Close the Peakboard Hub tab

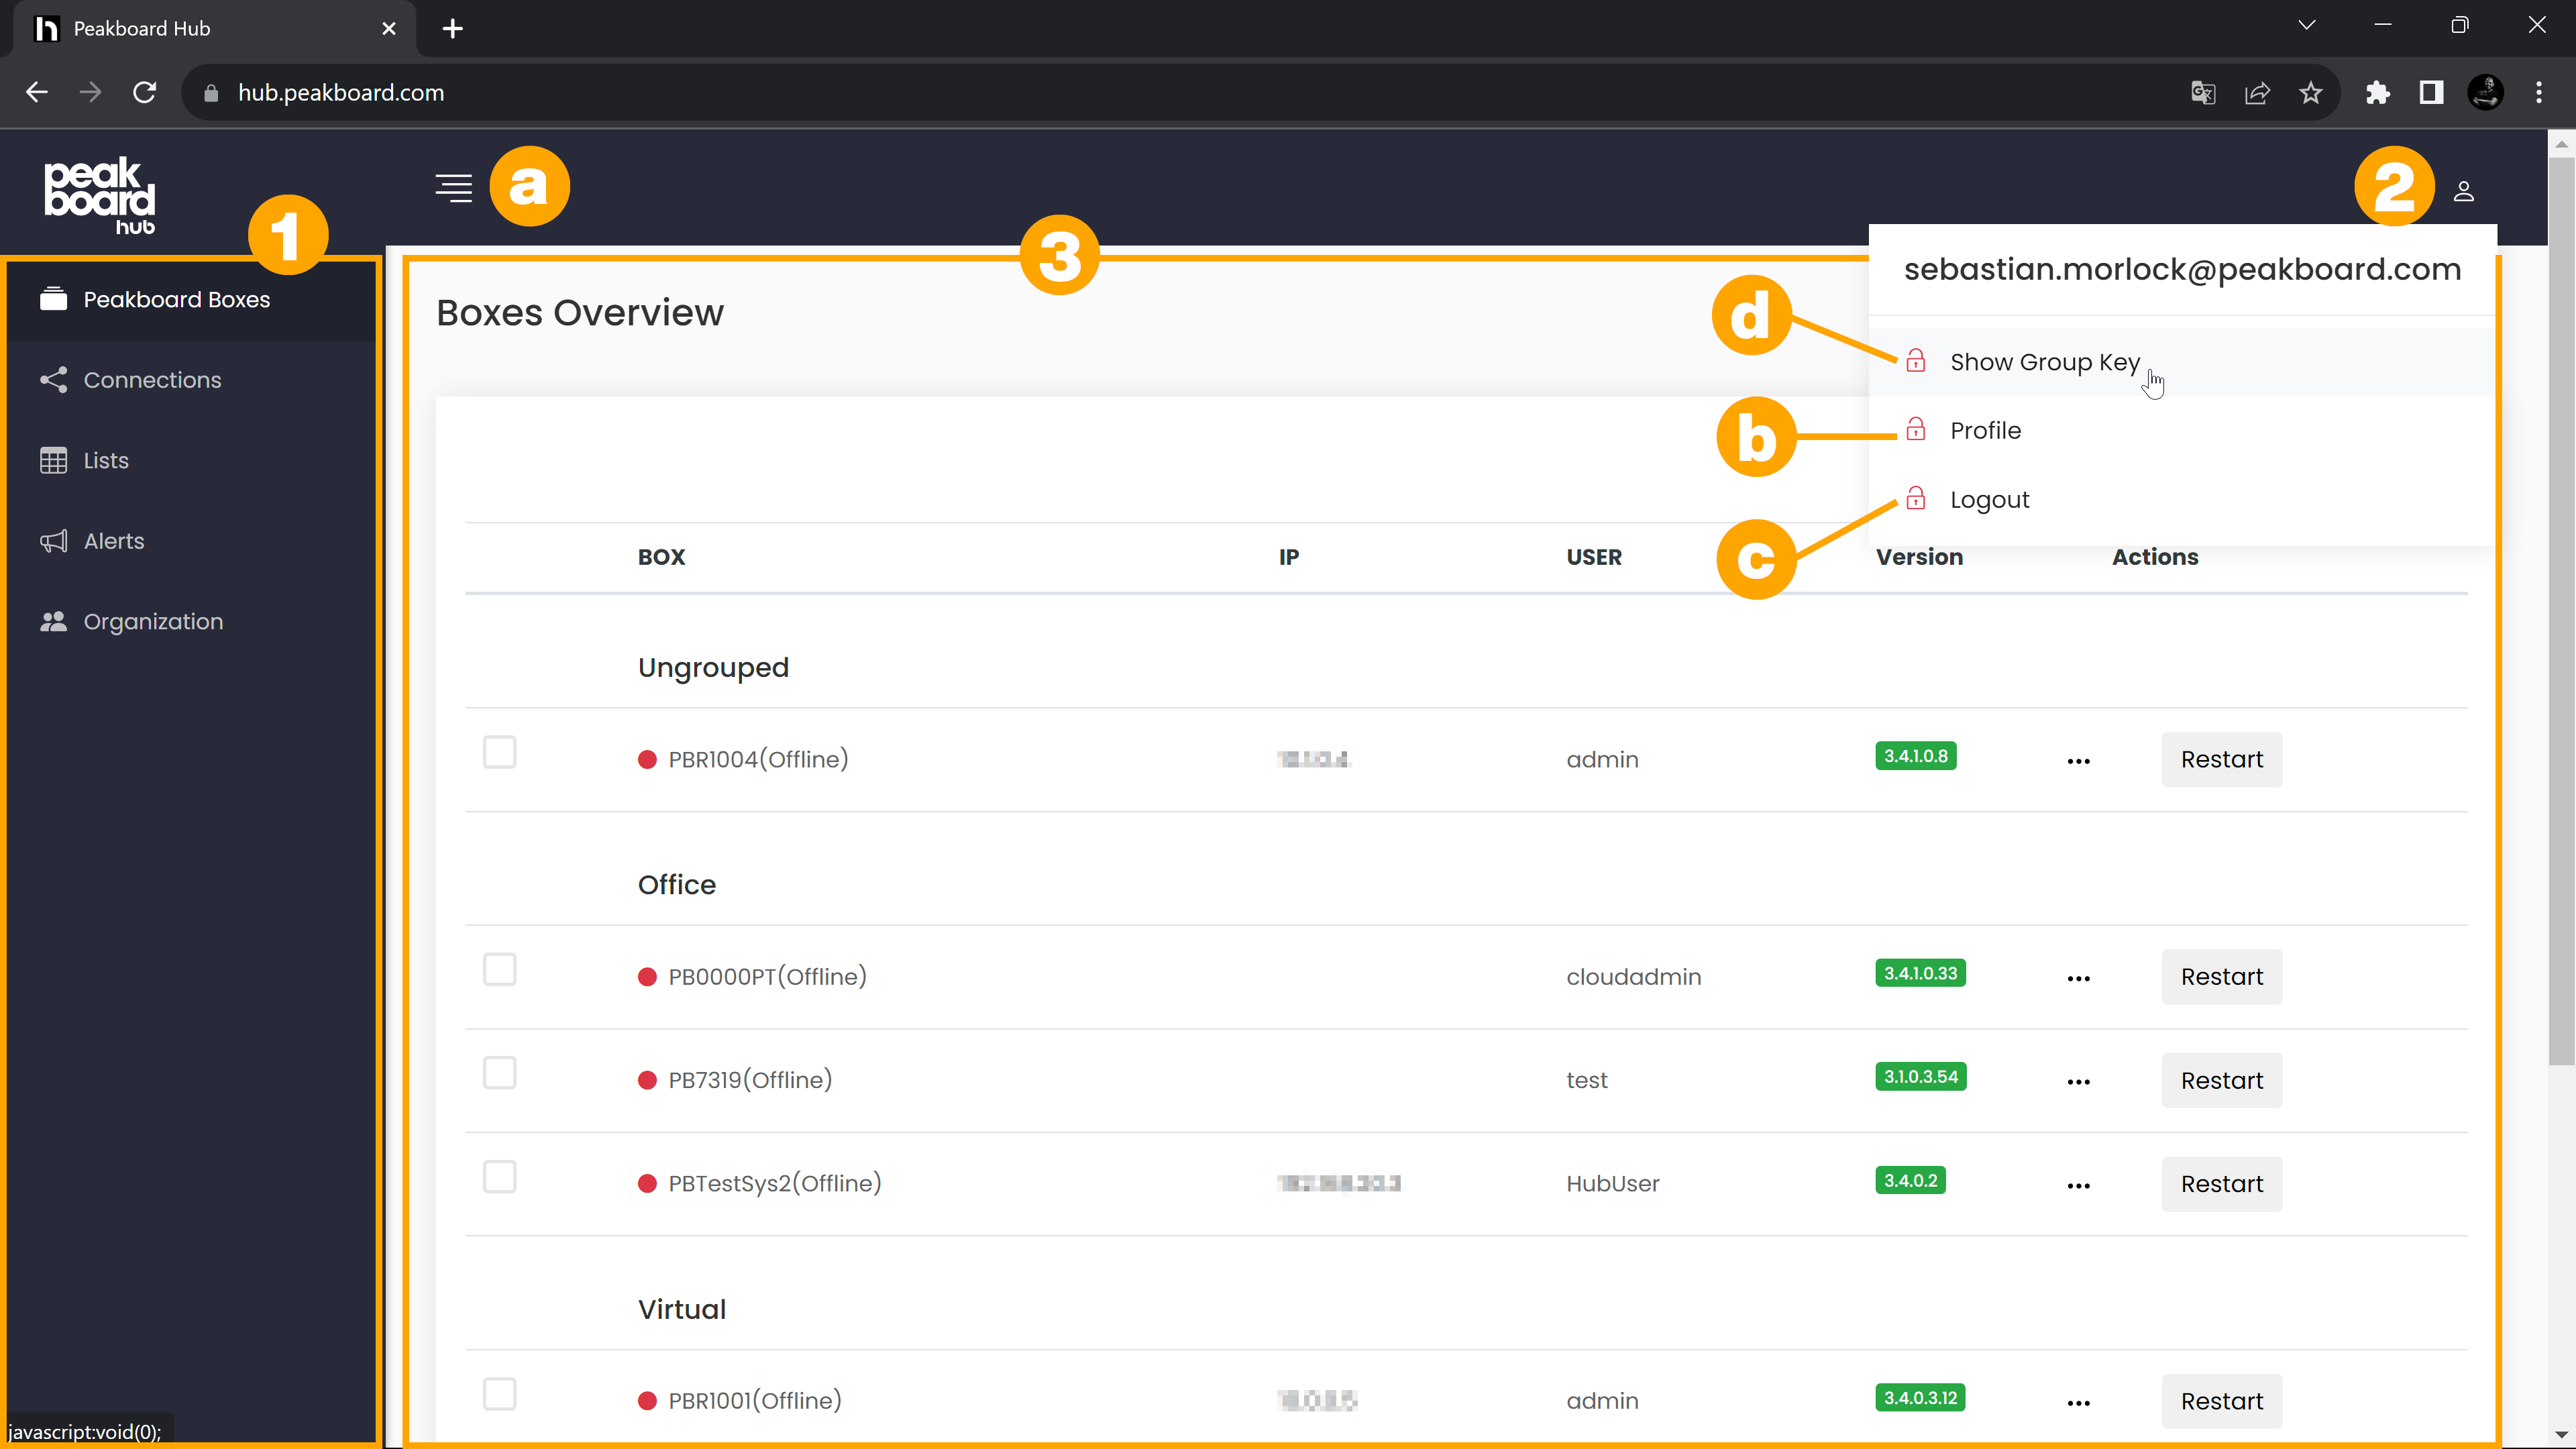(x=389, y=29)
